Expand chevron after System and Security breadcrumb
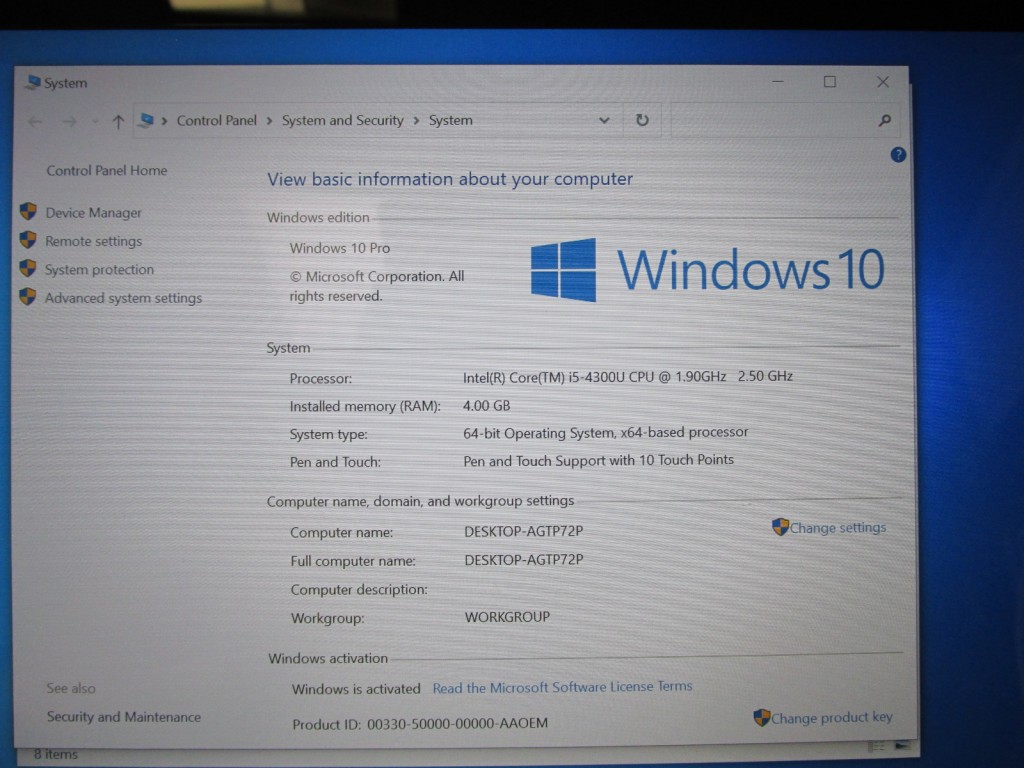 tap(416, 121)
